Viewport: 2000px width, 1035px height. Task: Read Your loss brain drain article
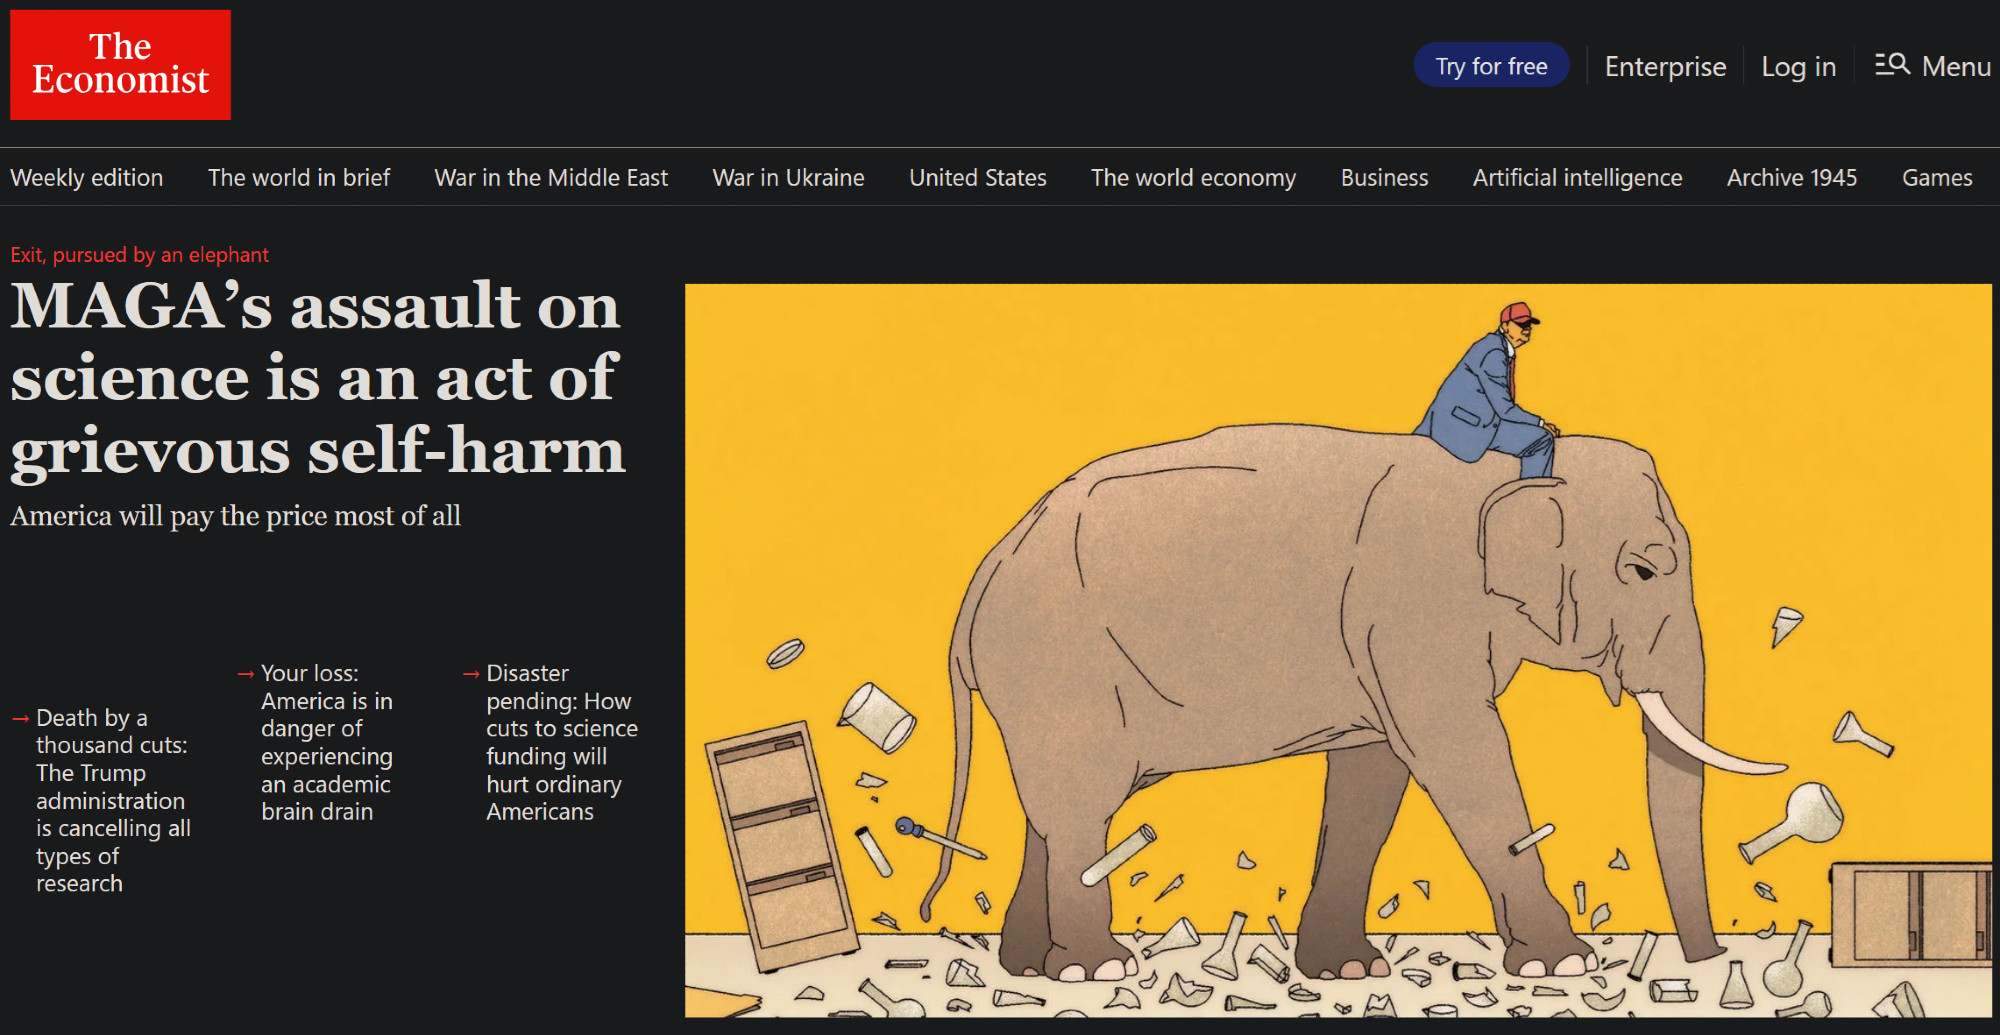click(327, 742)
